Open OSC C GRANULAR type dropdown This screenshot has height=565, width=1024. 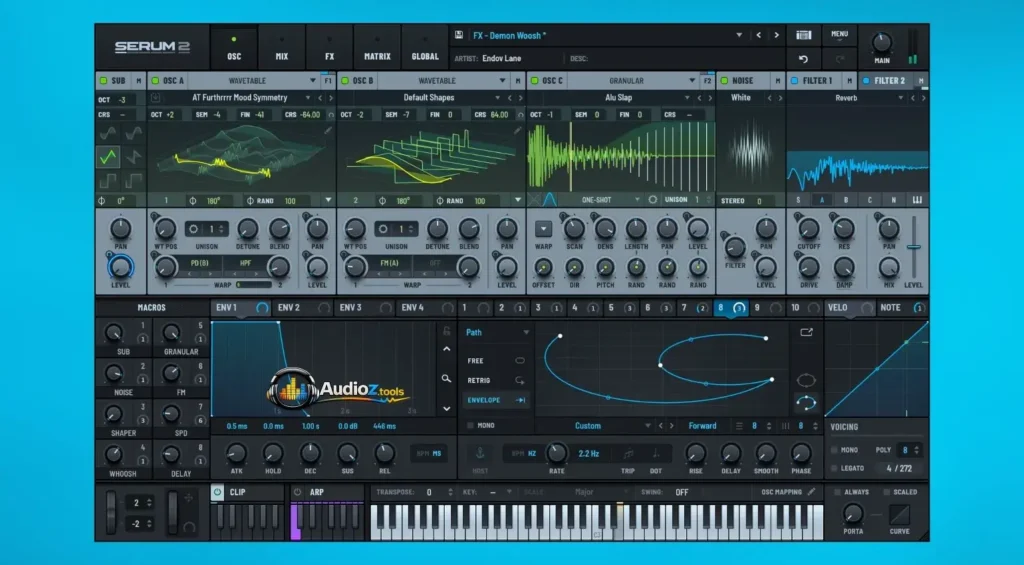point(692,80)
